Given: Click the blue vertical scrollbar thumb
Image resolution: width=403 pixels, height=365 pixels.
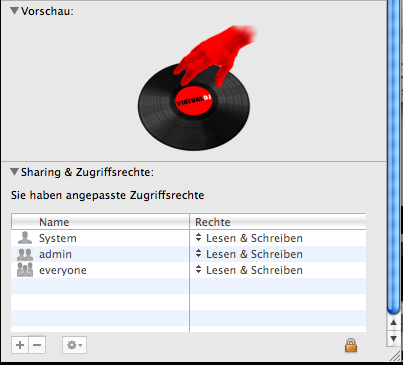Looking at the screenshot, I should pos(393,157).
